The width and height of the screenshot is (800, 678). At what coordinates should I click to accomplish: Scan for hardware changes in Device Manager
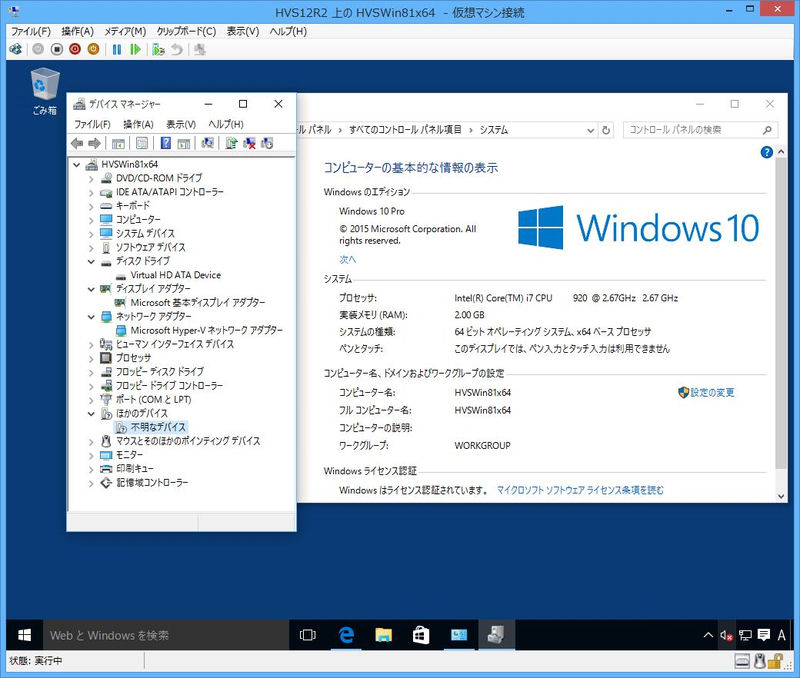[x=208, y=143]
